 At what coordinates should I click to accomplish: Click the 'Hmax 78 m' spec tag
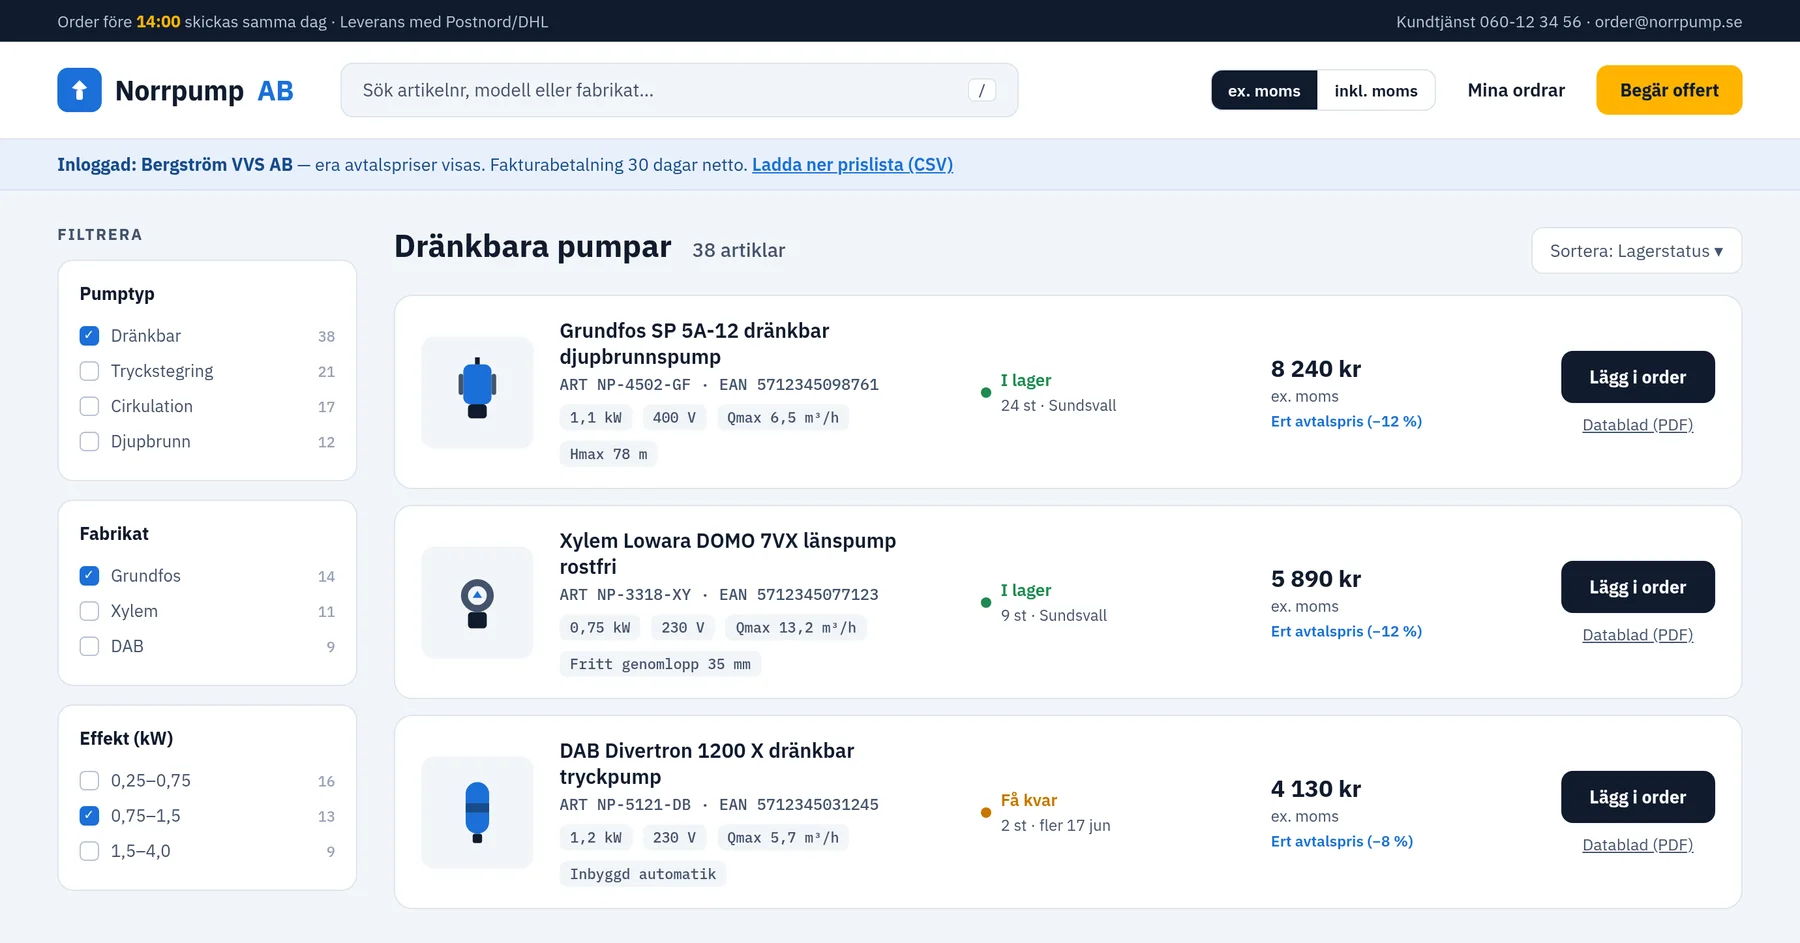(x=608, y=454)
